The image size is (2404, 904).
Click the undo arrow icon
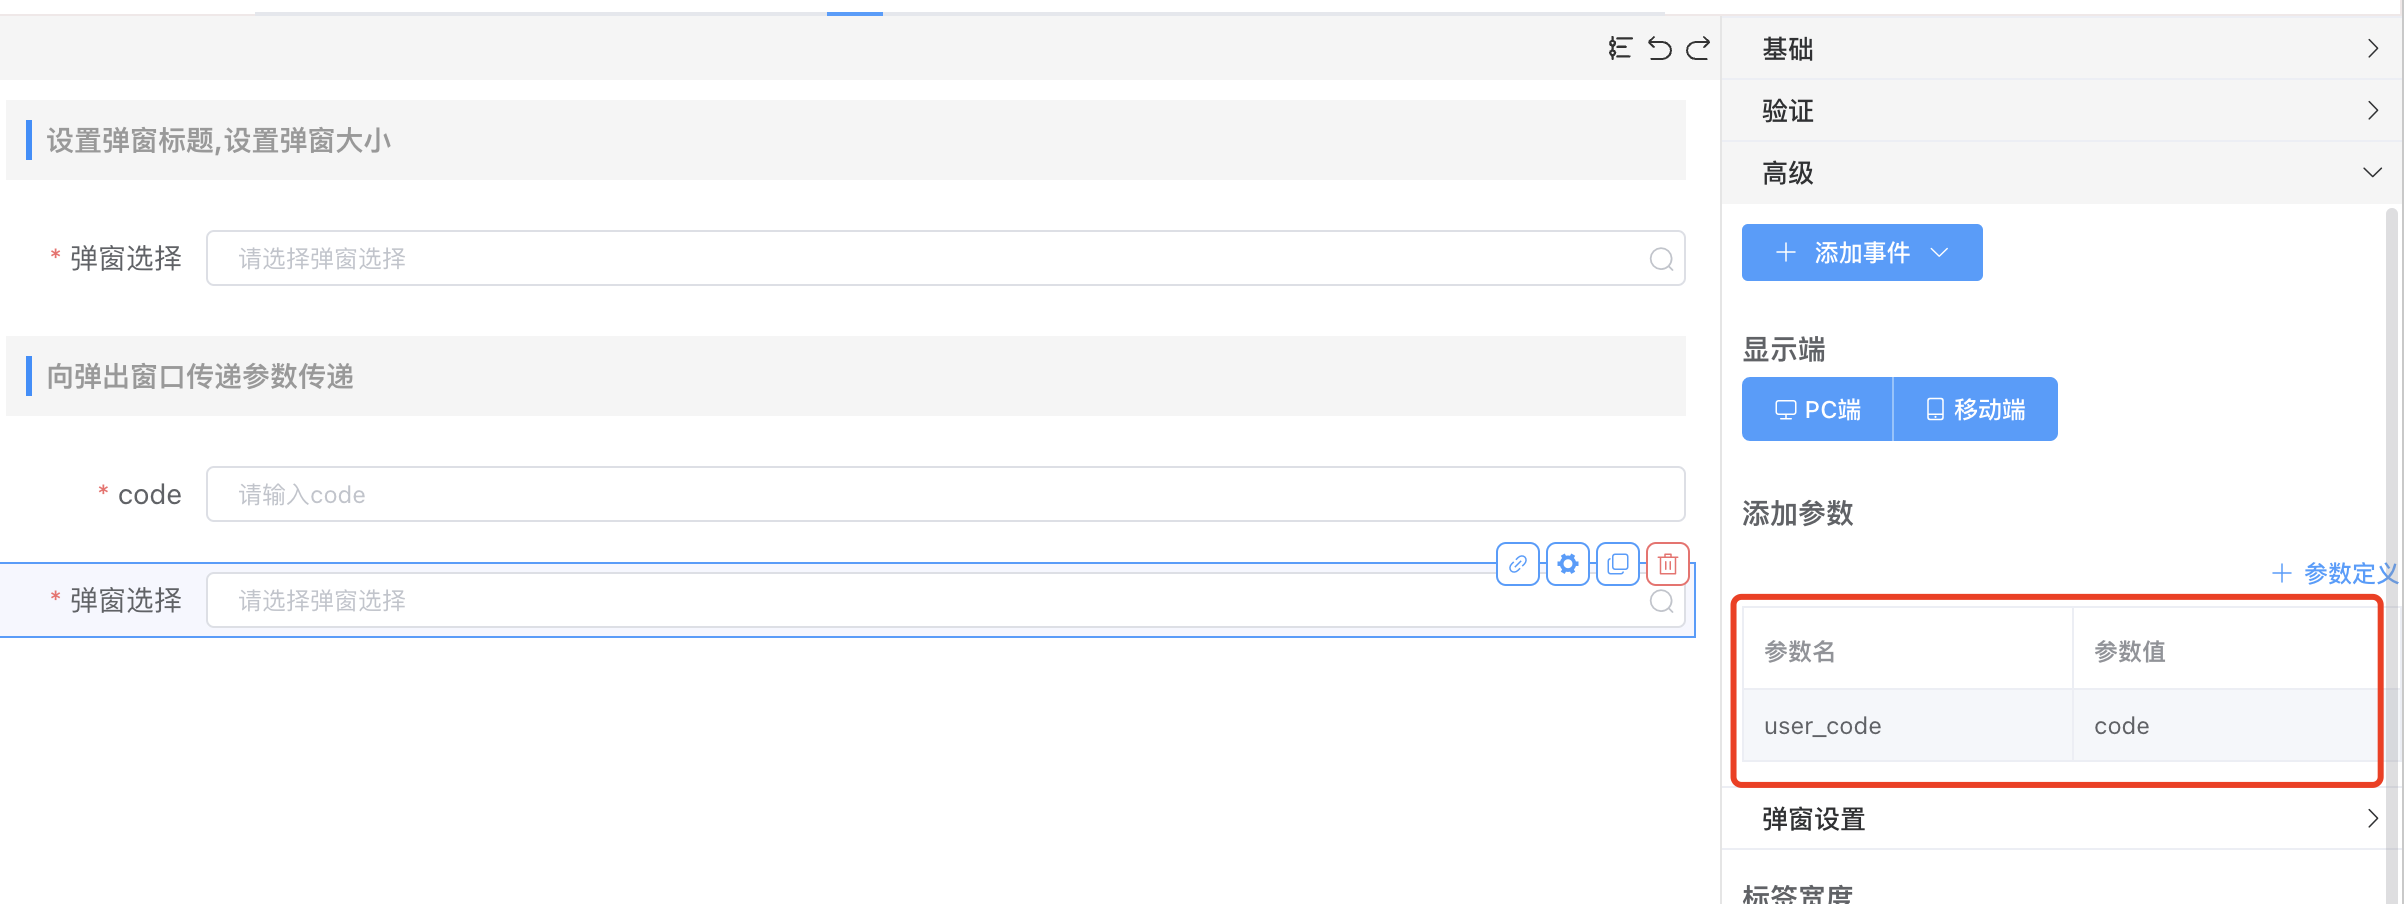click(1659, 48)
